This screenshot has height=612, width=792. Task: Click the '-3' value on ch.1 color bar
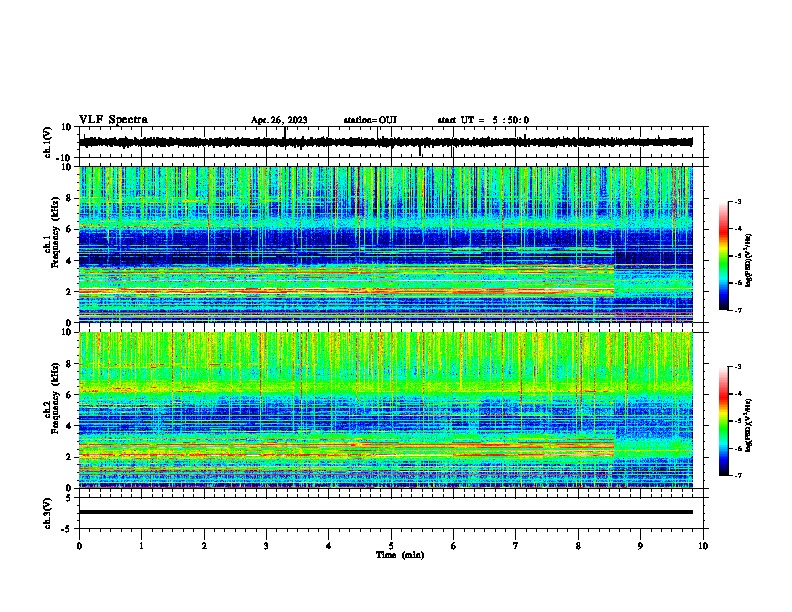(x=737, y=201)
